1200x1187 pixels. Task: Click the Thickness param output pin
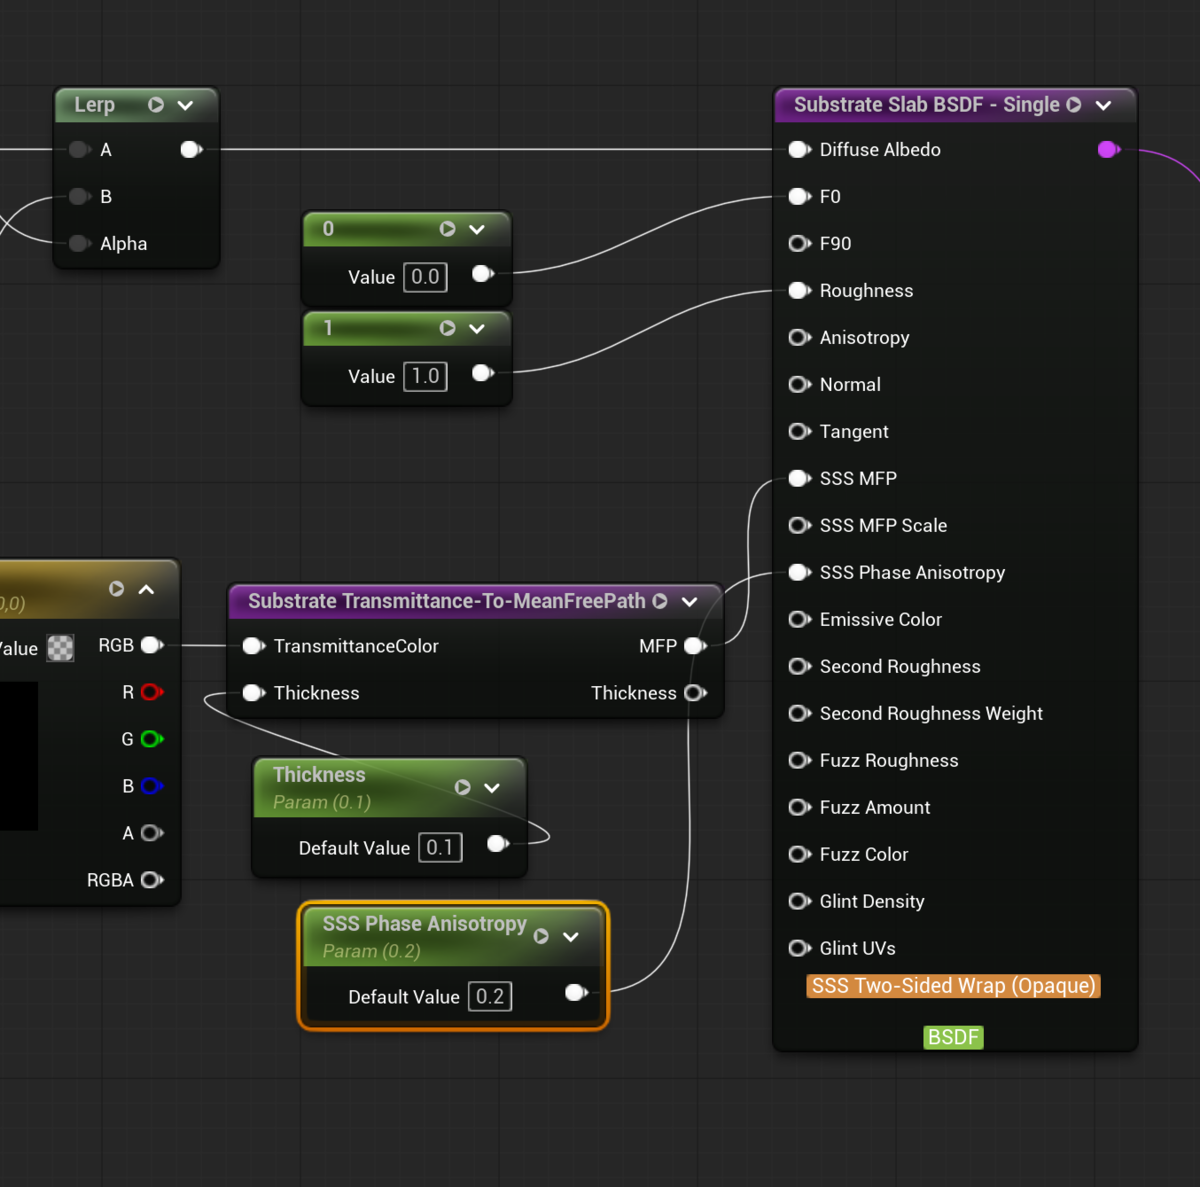(498, 845)
